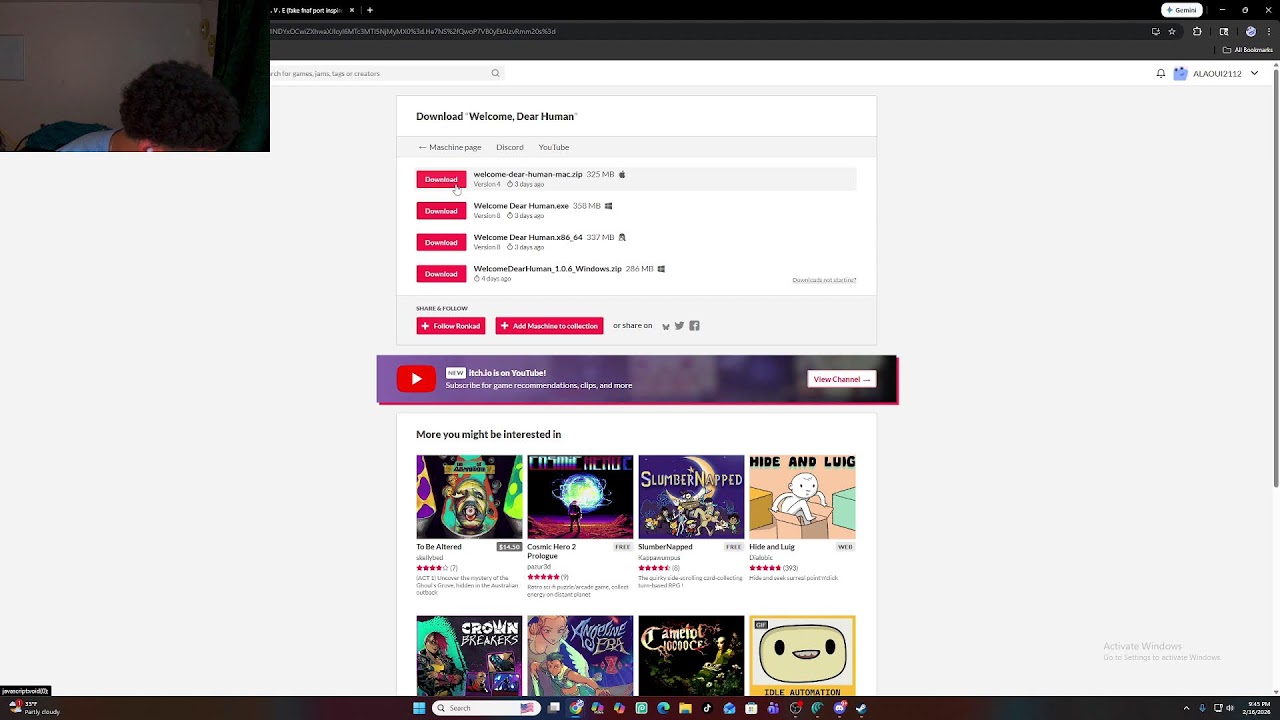Click the install app icon in address bar

(1156, 31)
